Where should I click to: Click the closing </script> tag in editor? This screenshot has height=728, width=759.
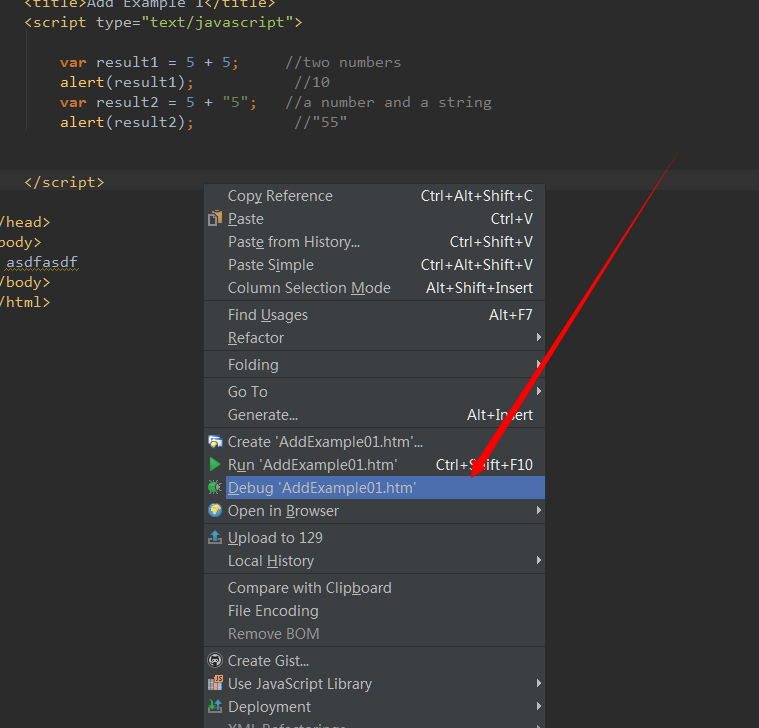[x=64, y=182]
